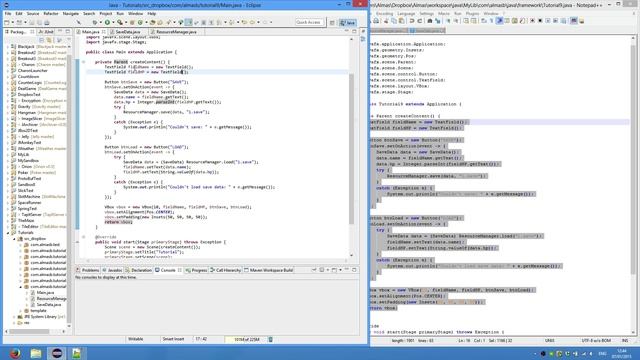Click the Debug bug icon in Eclipse toolbar

click(x=95, y=22)
